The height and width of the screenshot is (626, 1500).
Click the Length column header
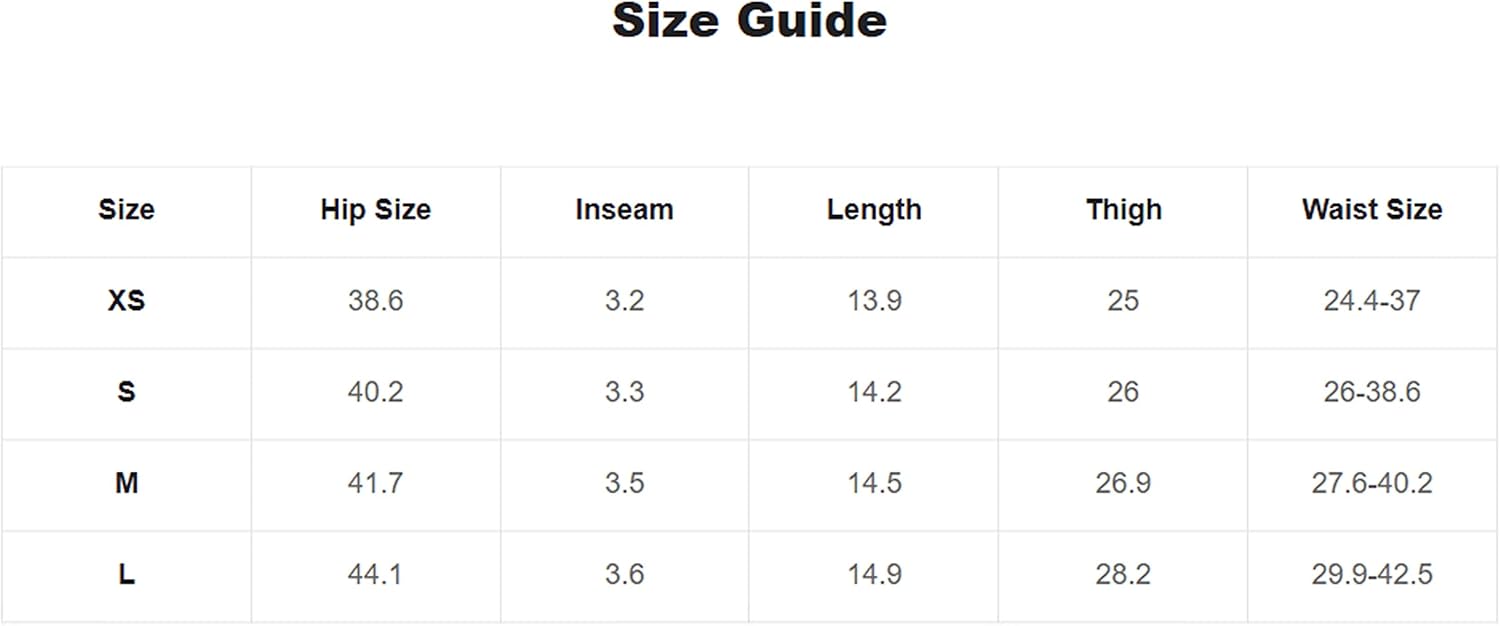click(874, 210)
